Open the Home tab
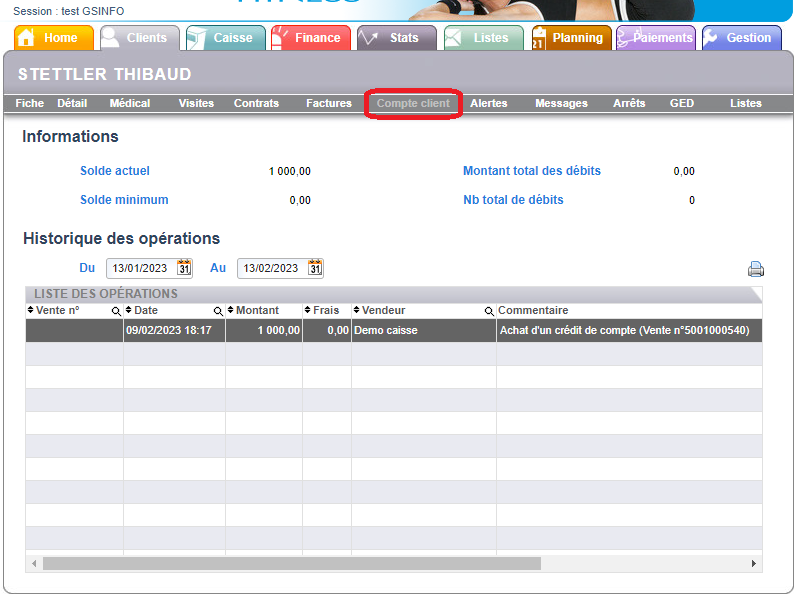 [55, 38]
